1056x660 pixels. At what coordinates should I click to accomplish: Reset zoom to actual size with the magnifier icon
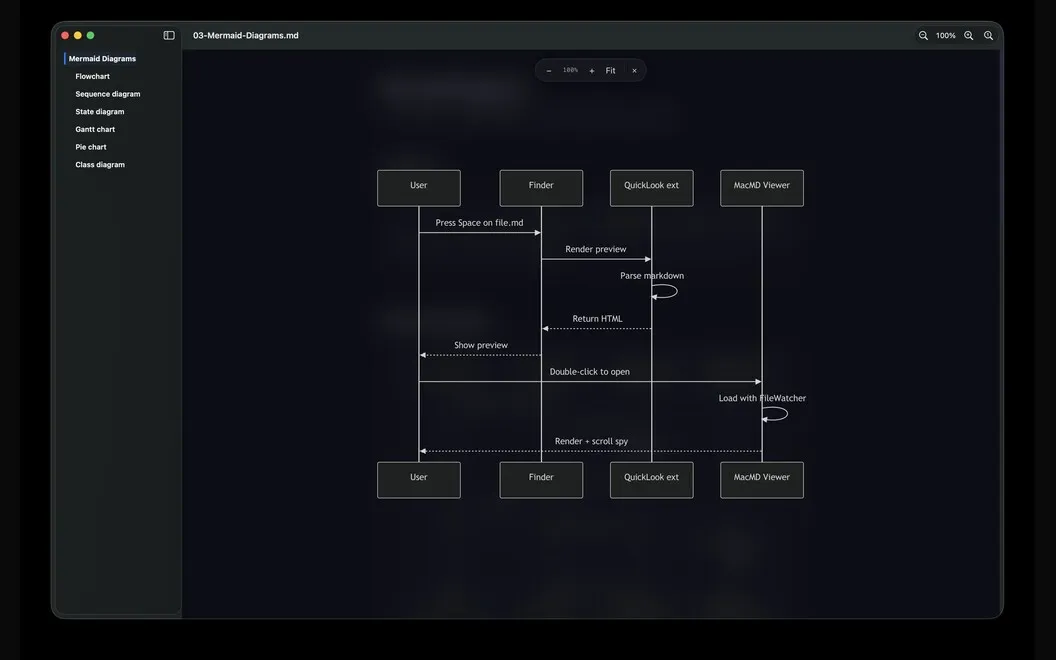(988, 36)
